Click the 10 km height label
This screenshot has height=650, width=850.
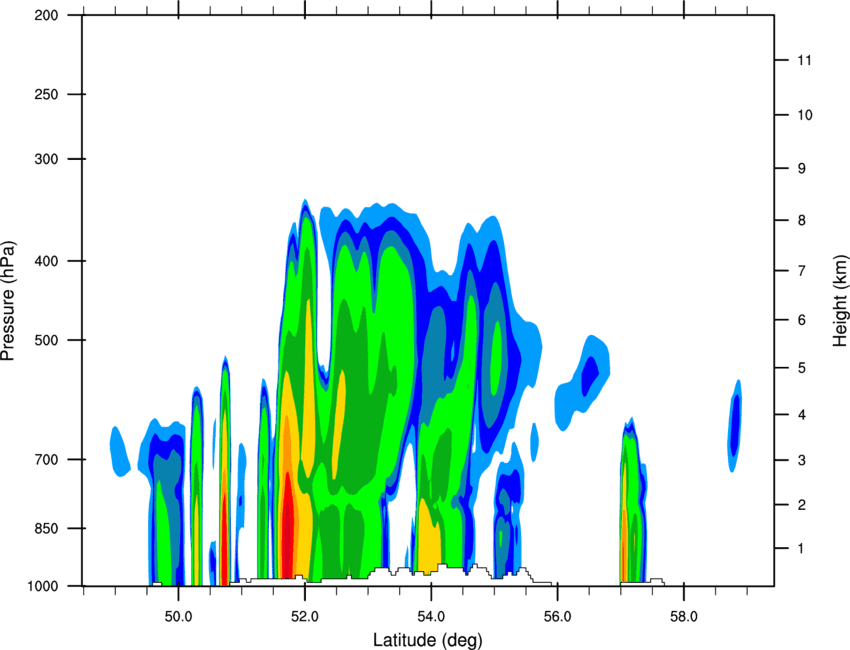pyautogui.click(x=805, y=115)
